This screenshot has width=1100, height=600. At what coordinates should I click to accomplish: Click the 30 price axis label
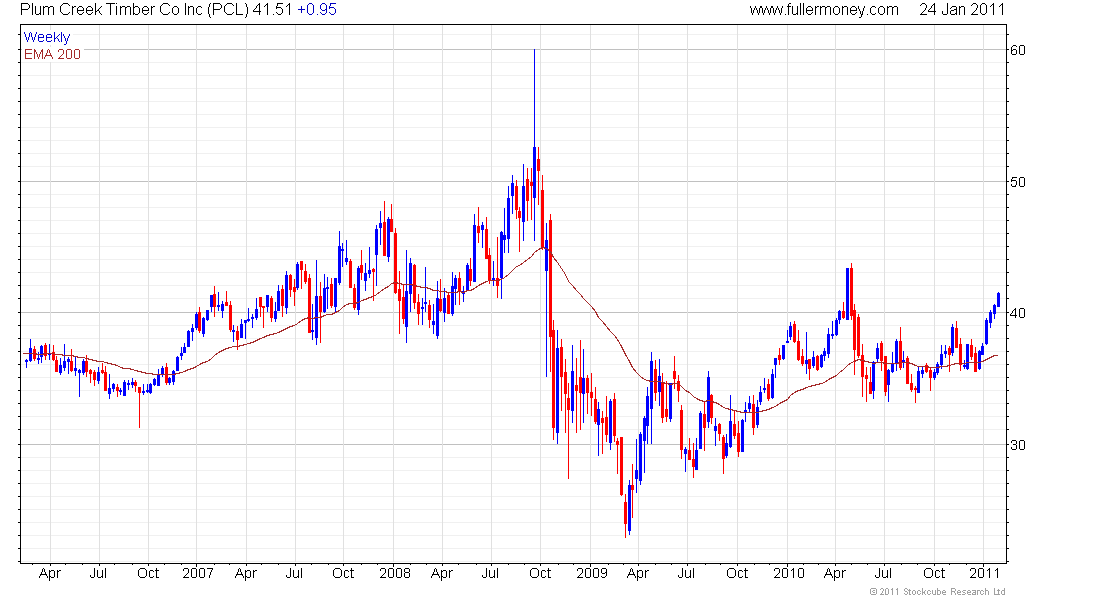1017,445
